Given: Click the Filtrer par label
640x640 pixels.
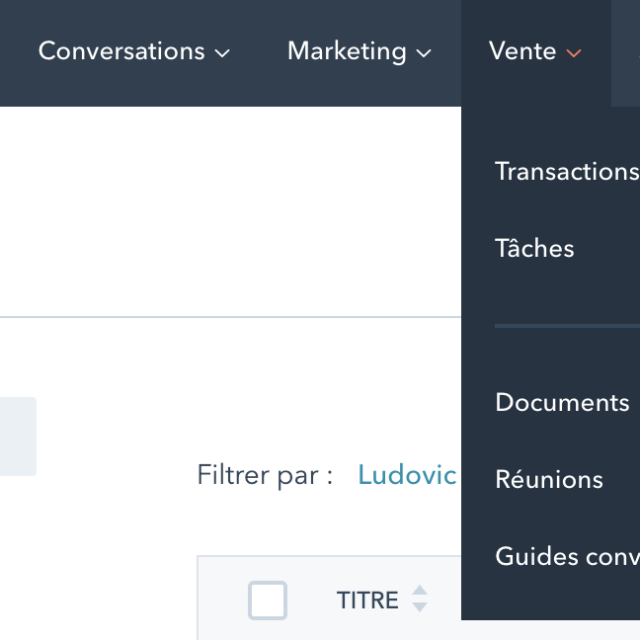Looking at the screenshot, I should [x=265, y=475].
